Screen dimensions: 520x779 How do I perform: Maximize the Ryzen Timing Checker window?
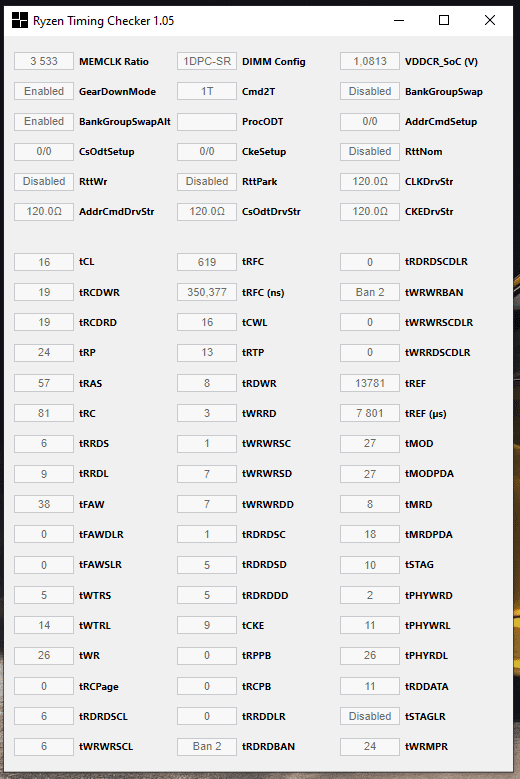coord(444,20)
